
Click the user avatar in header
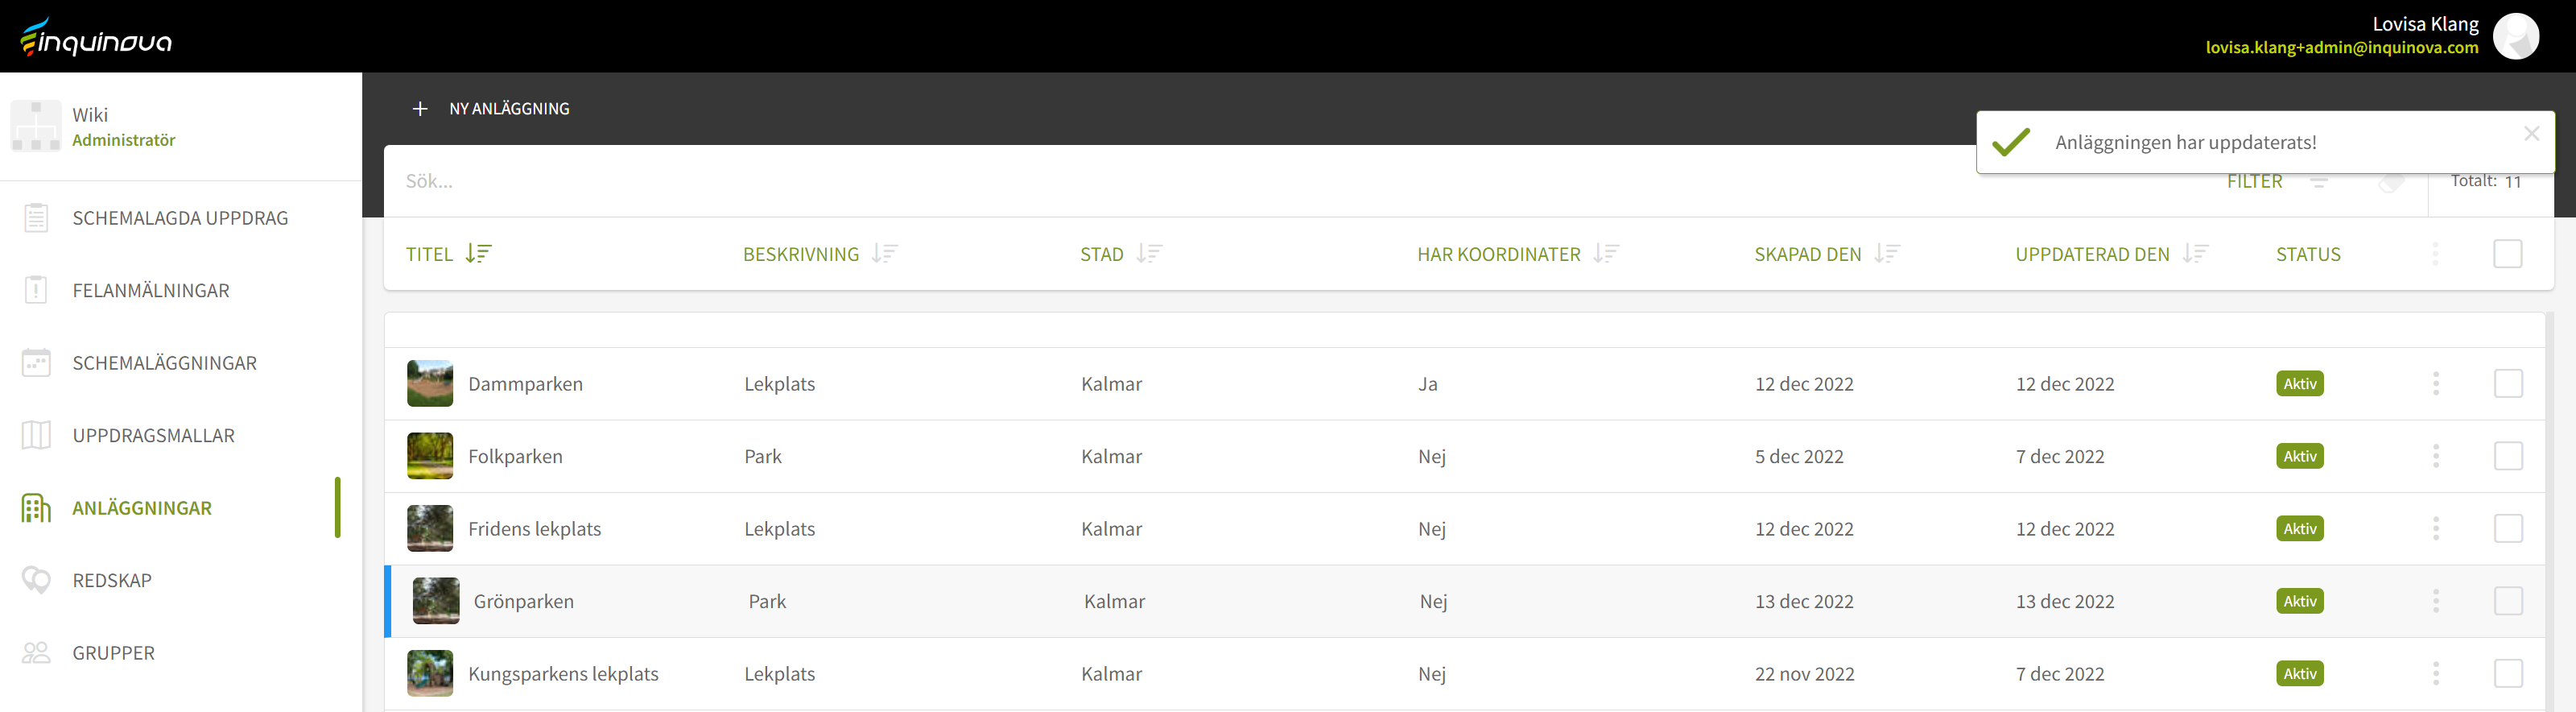coord(2515,36)
